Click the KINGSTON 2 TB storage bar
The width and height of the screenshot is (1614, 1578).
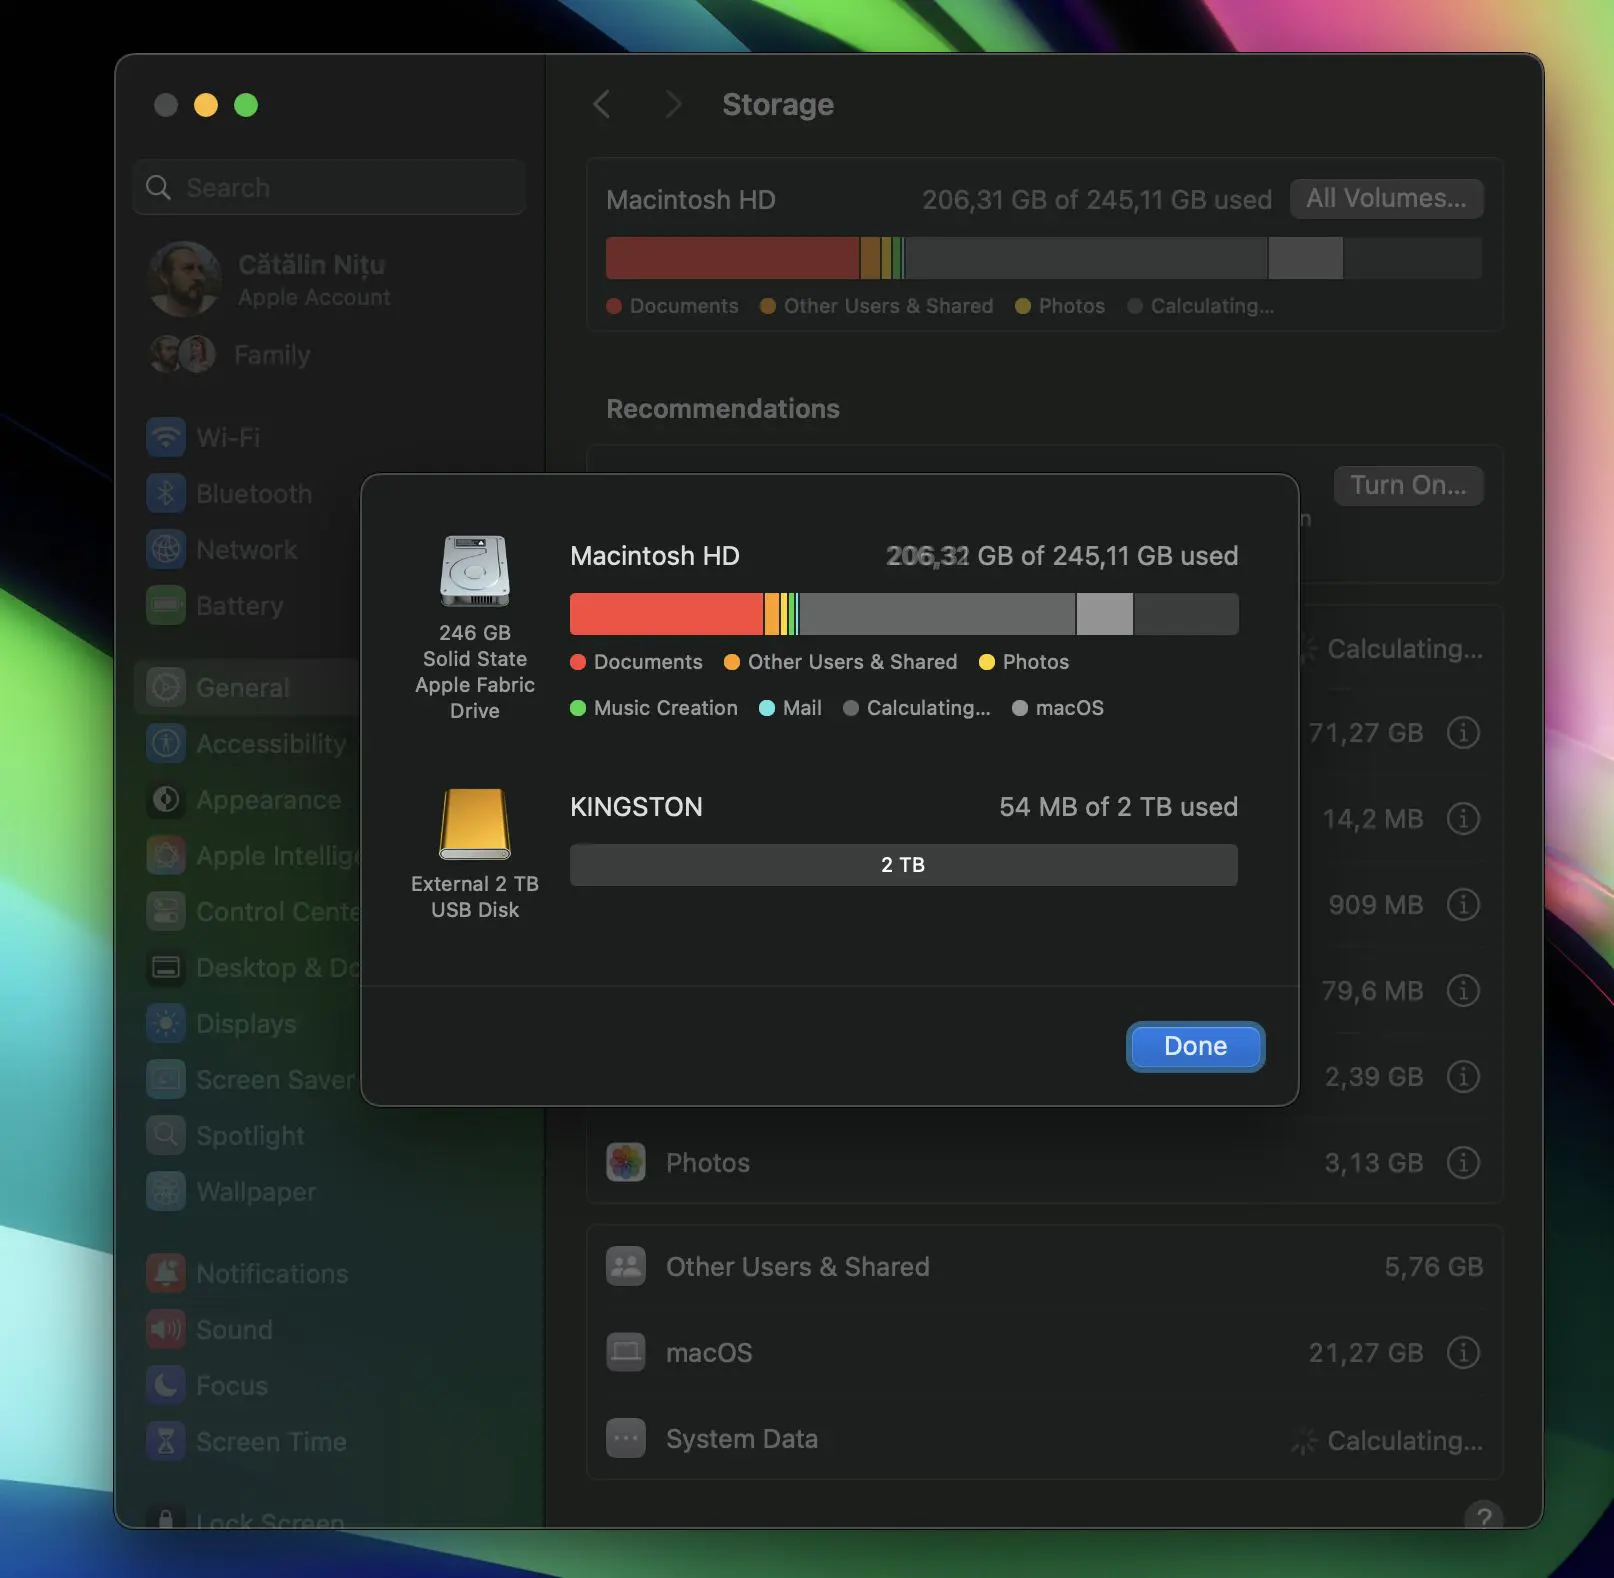pyautogui.click(x=904, y=865)
